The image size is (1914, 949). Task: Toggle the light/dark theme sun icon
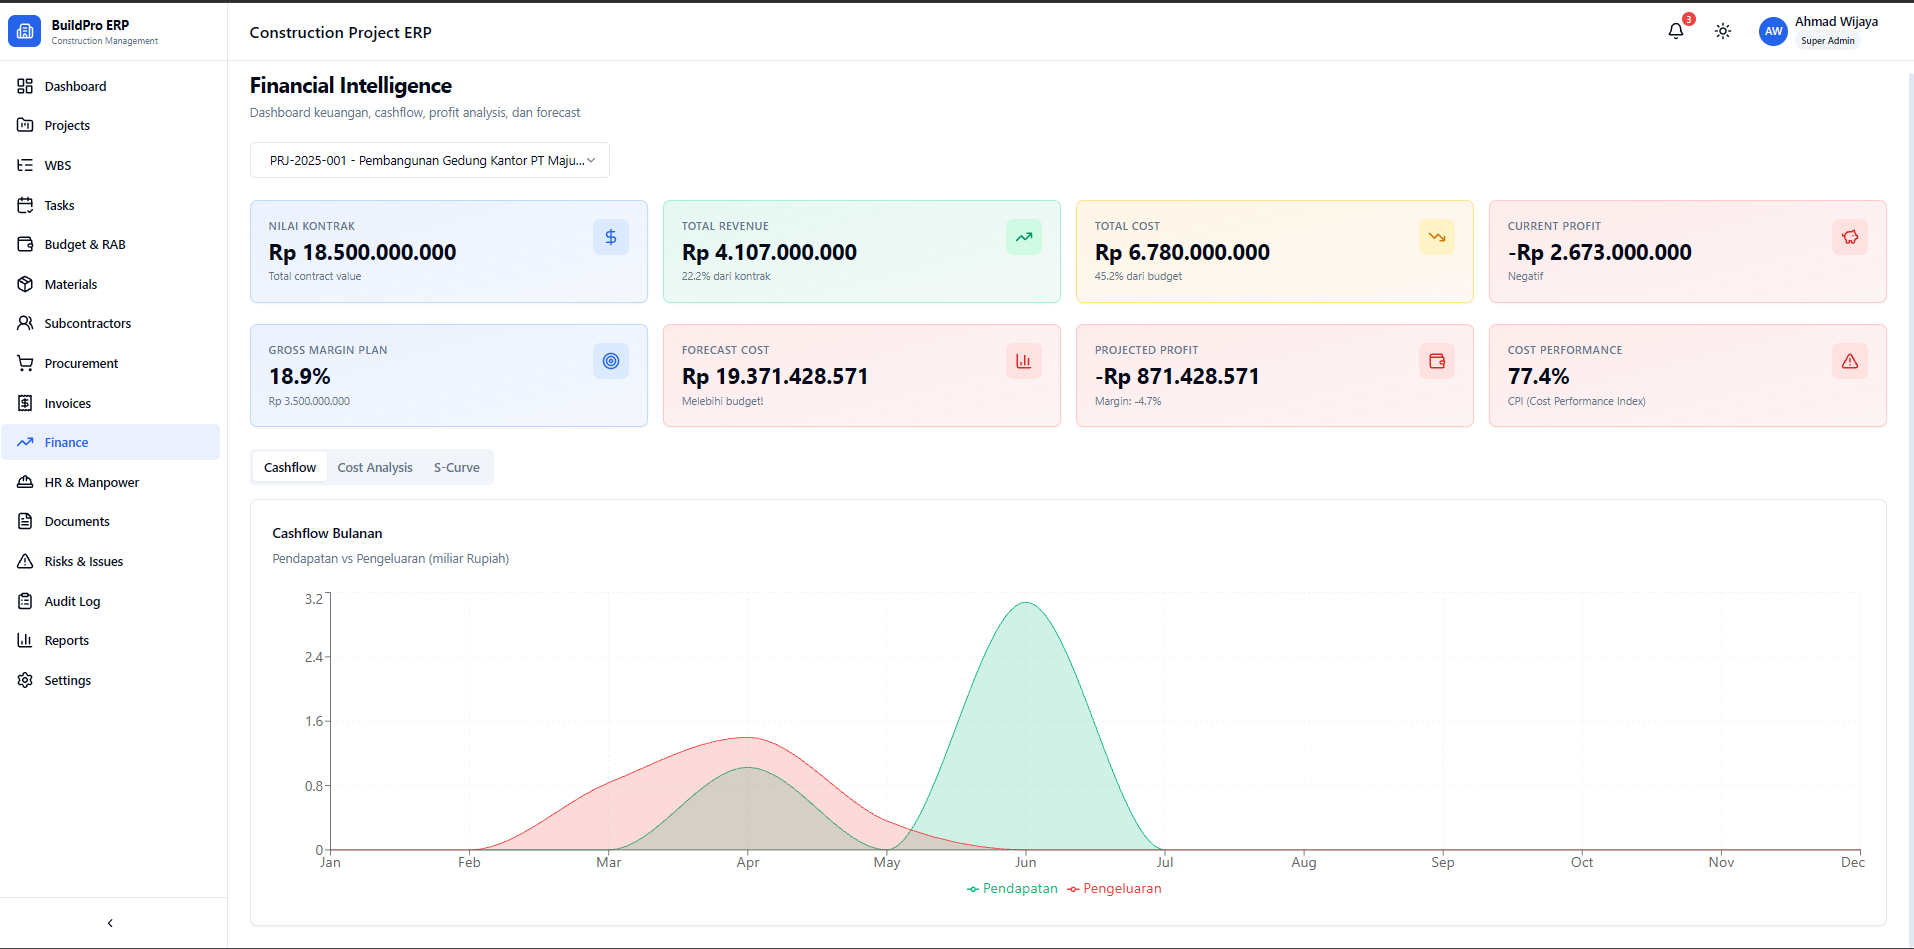[1723, 31]
